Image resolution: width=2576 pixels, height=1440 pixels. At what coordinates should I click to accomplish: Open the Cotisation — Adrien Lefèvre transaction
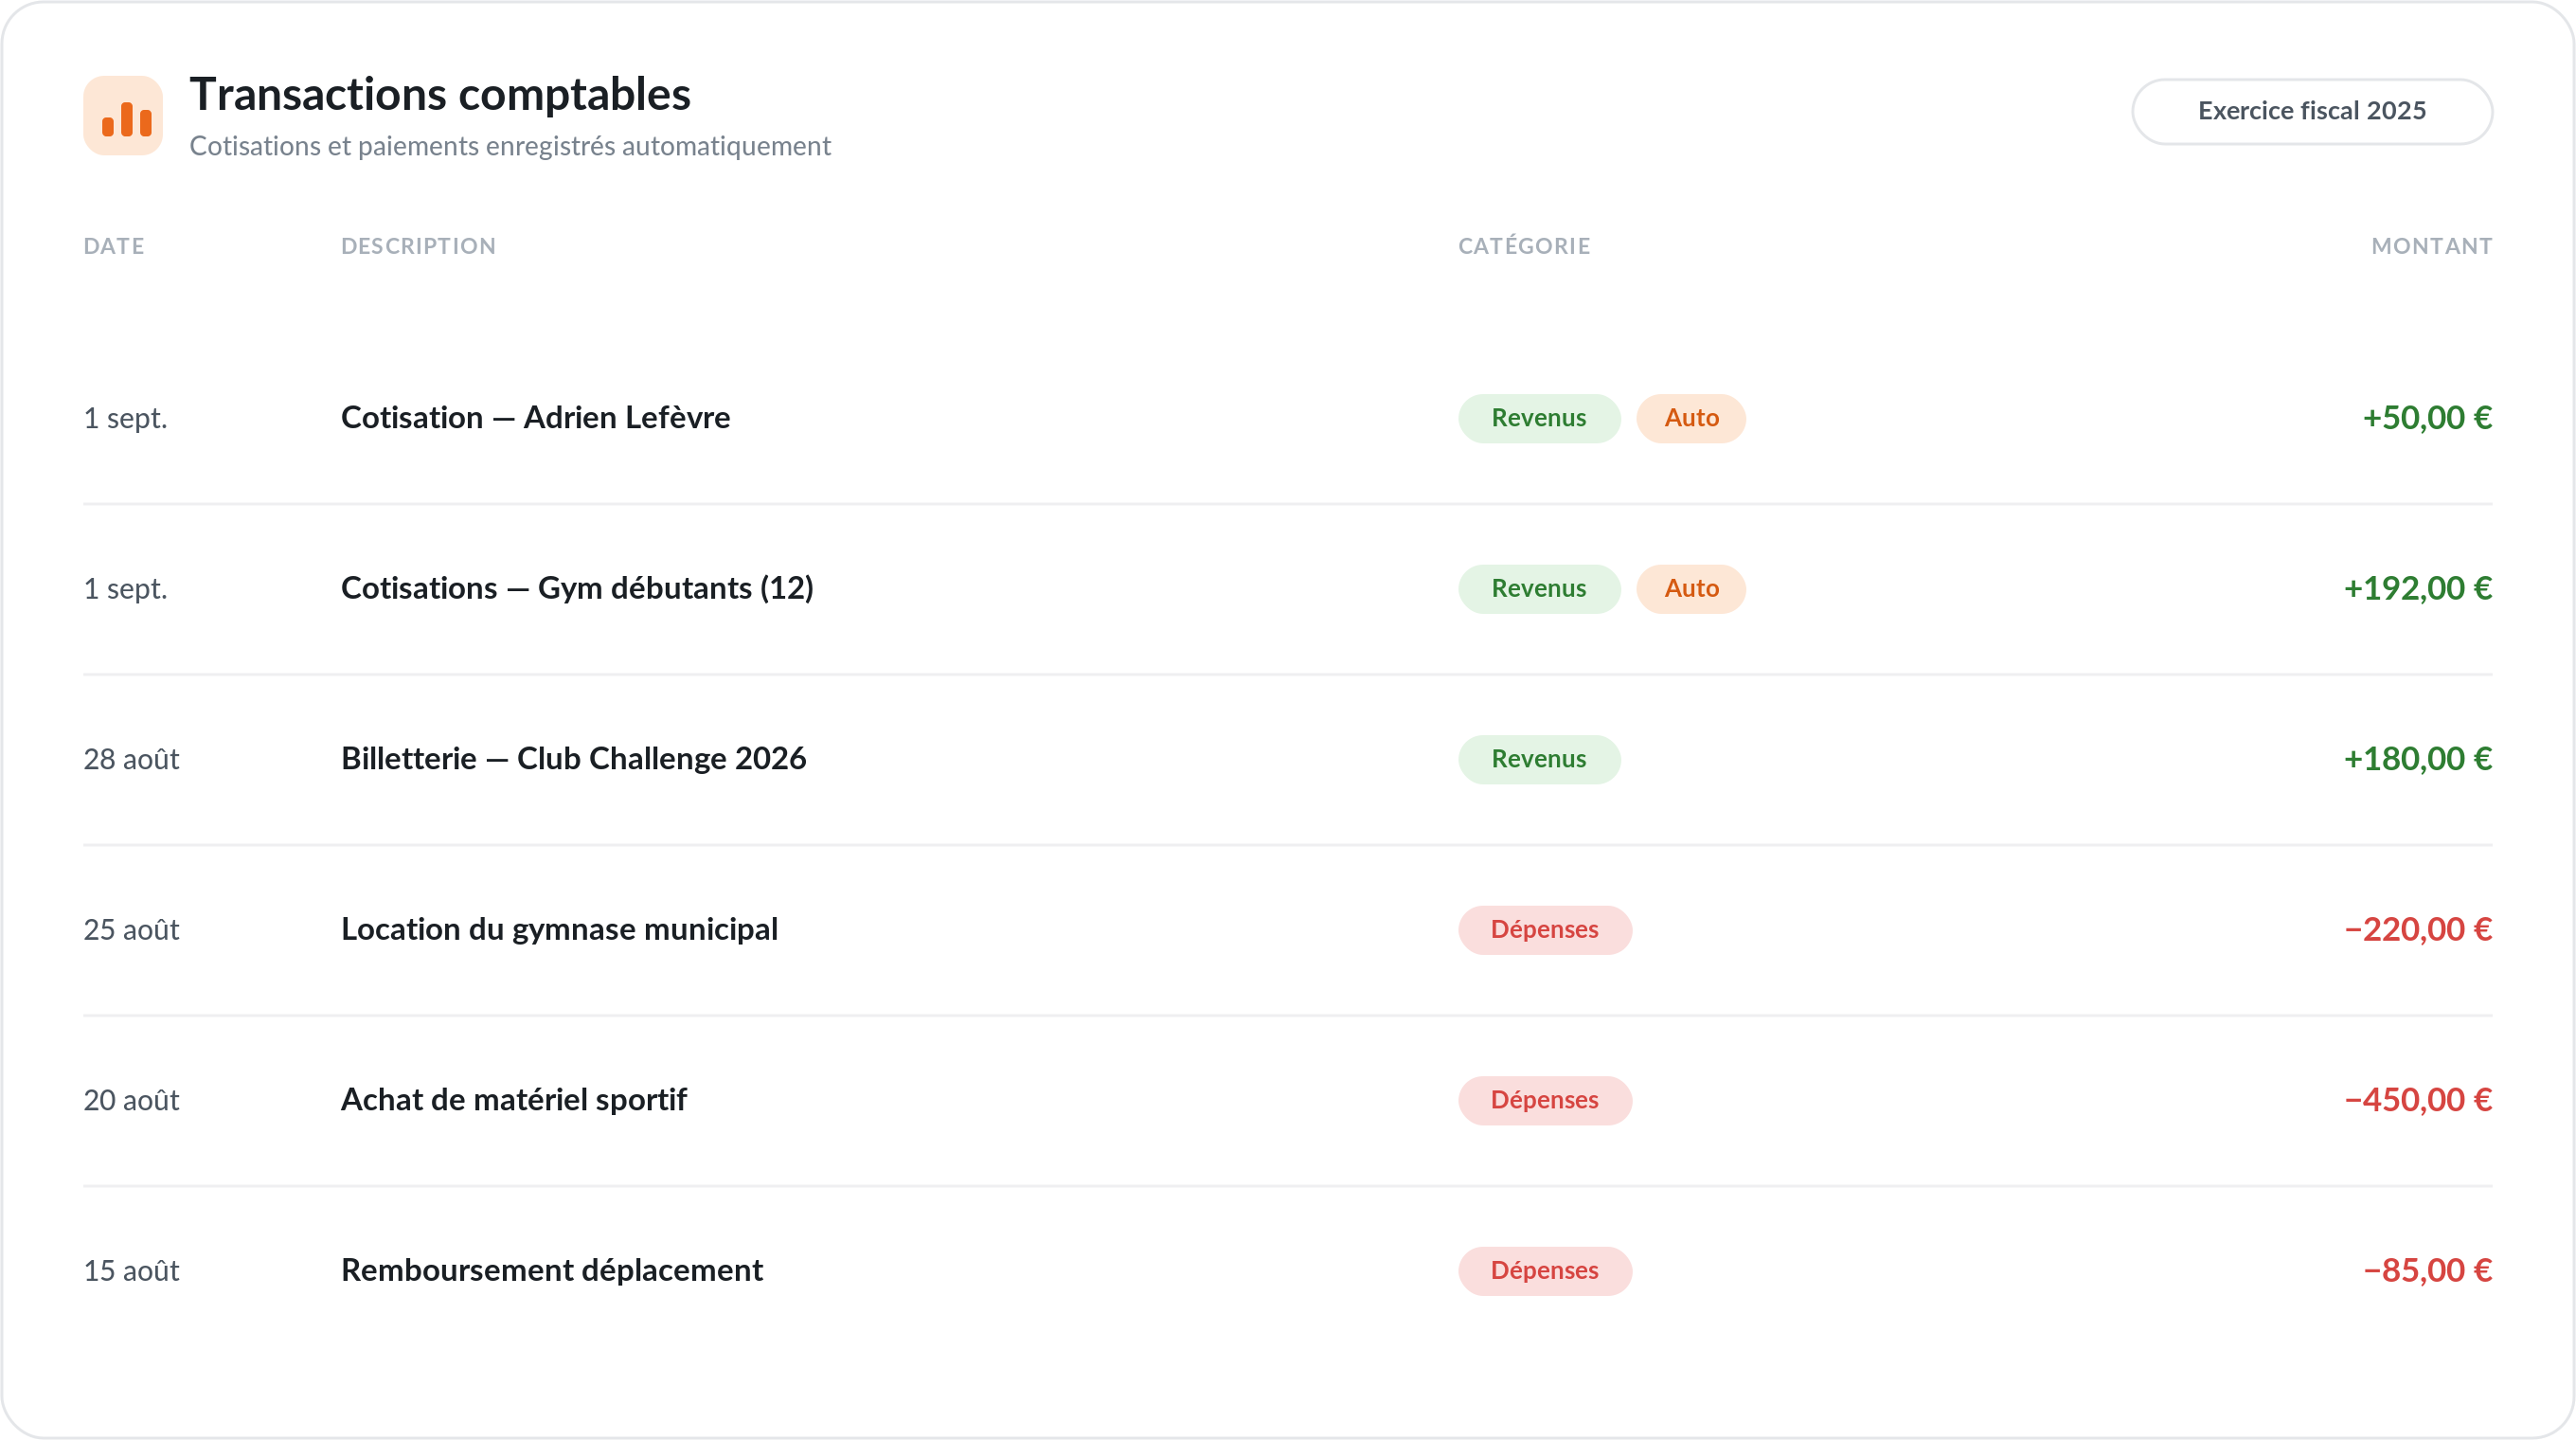[x=1288, y=418]
